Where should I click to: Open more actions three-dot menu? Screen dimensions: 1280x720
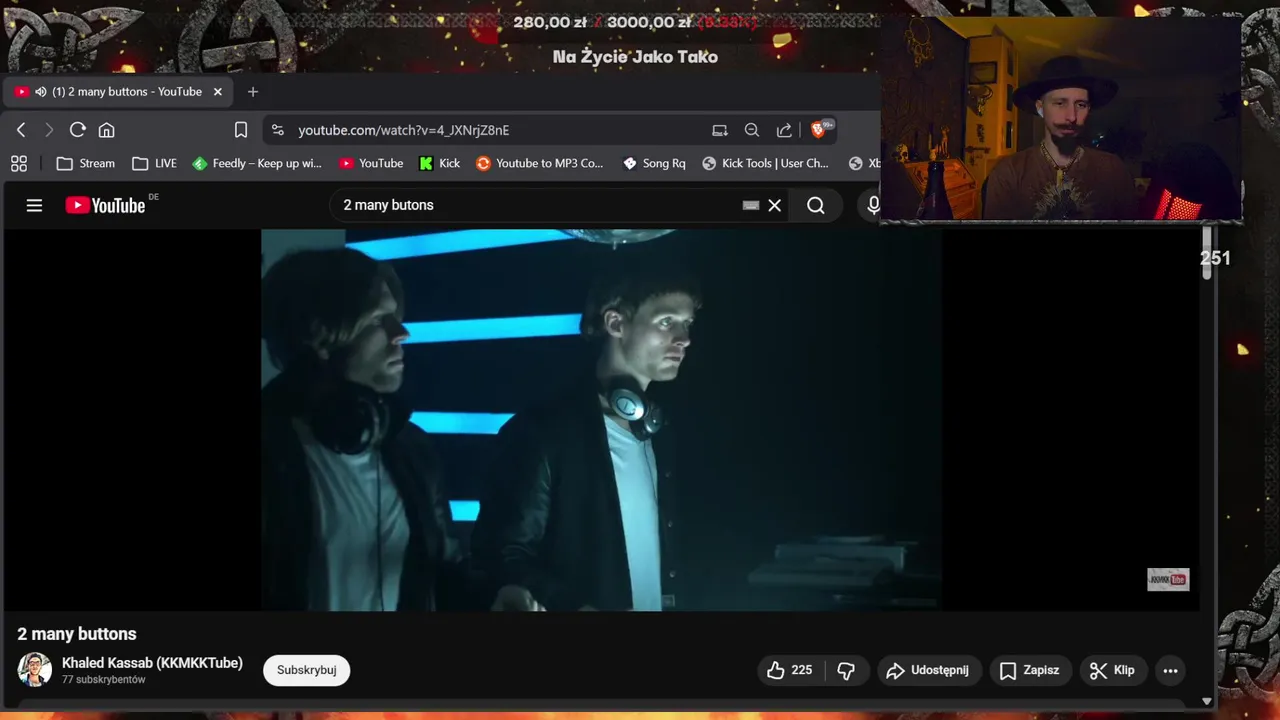tap(1170, 670)
